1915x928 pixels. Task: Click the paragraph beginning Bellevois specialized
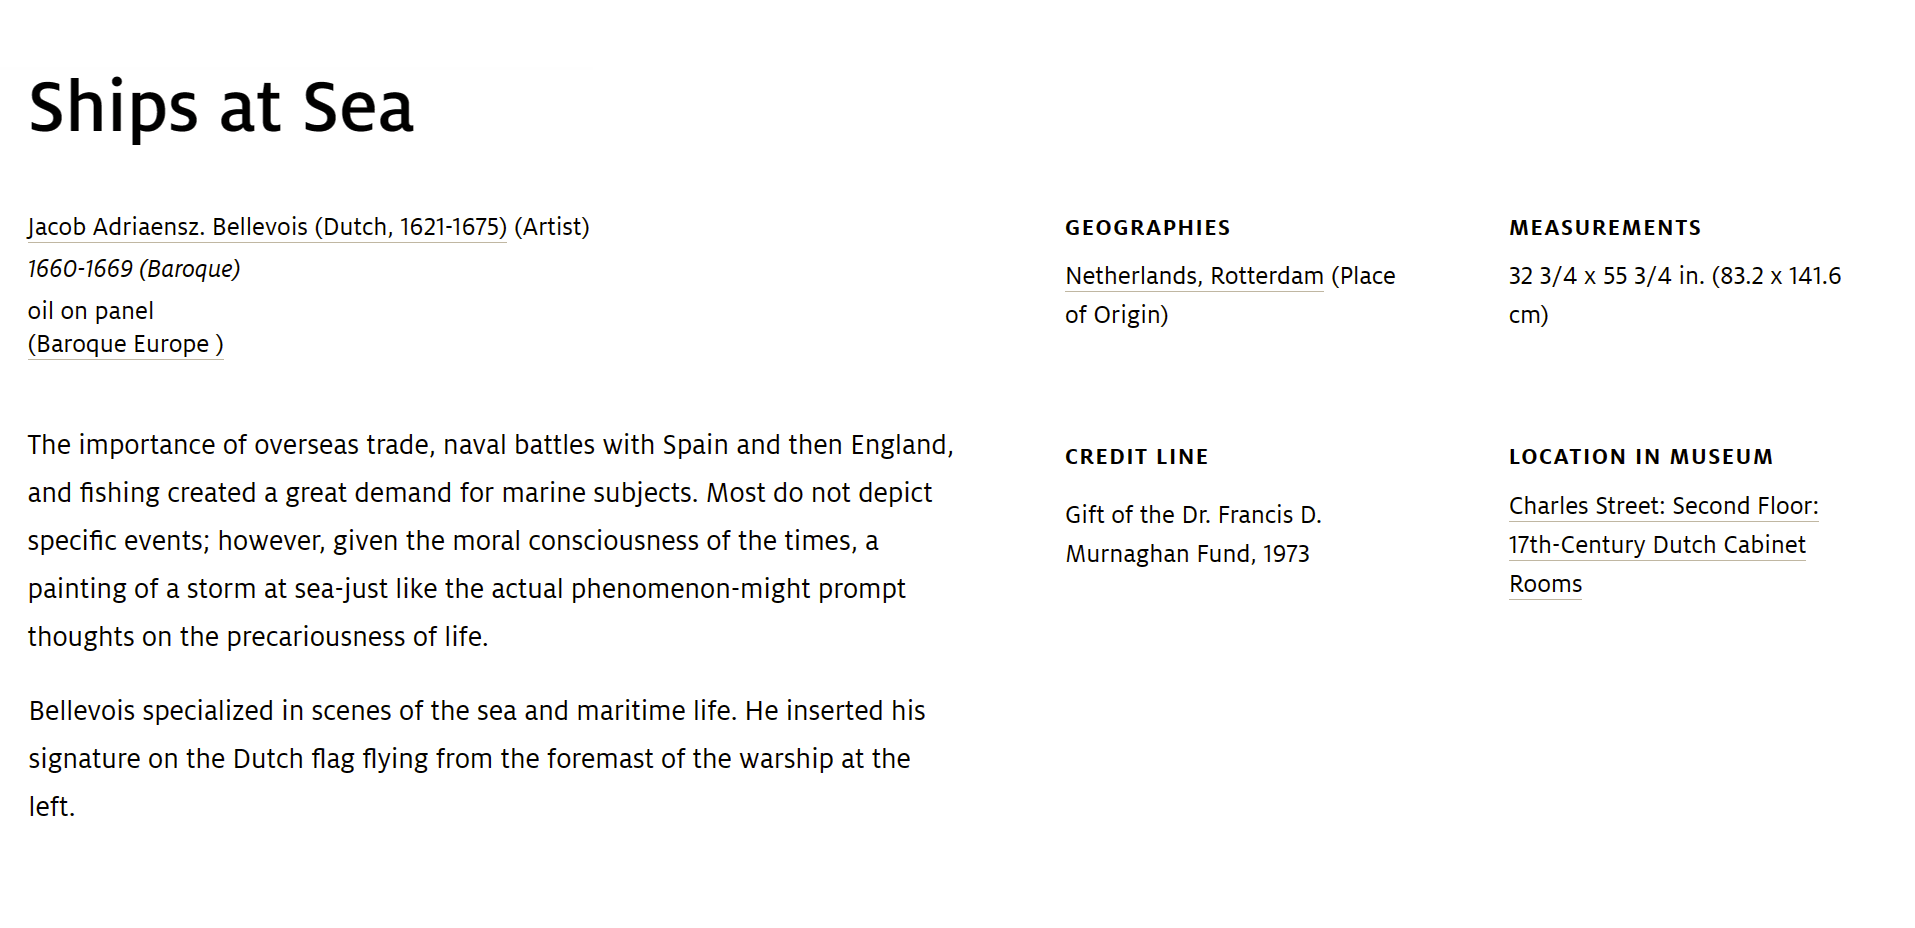point(477,759)
